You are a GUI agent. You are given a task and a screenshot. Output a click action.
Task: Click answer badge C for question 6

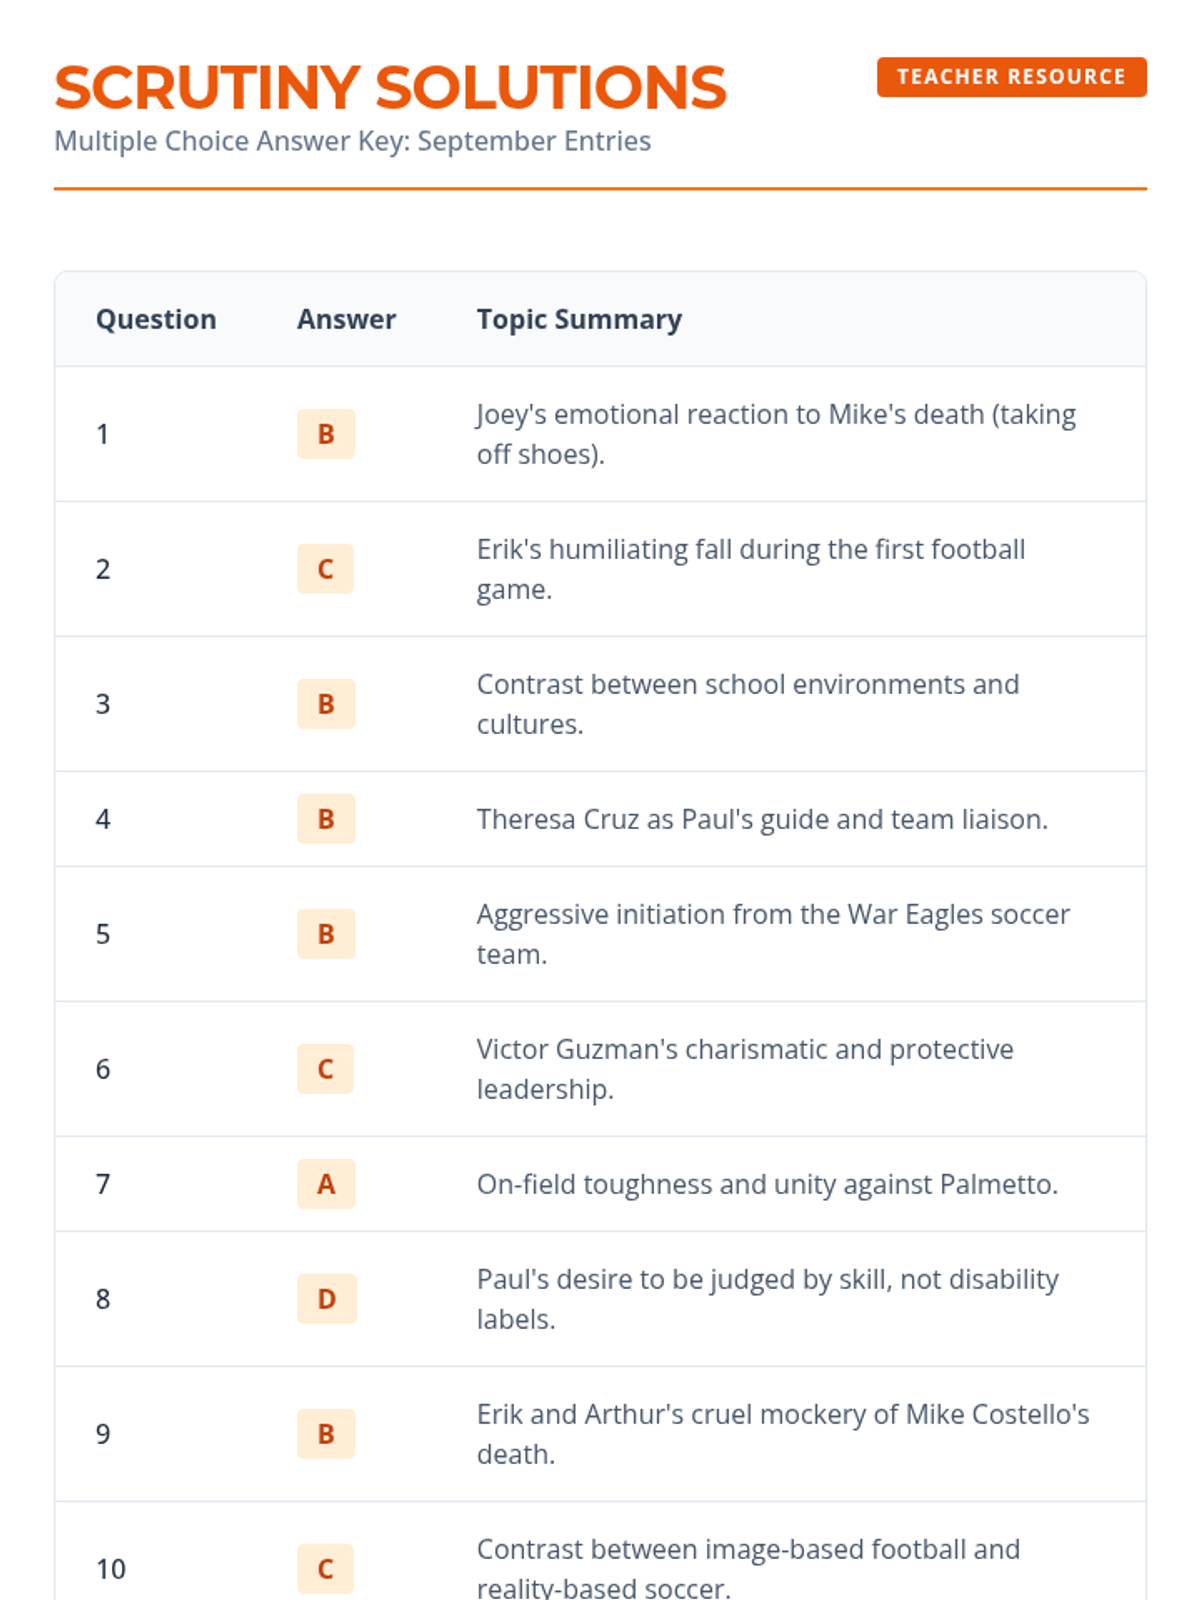tap(326, 1069)
